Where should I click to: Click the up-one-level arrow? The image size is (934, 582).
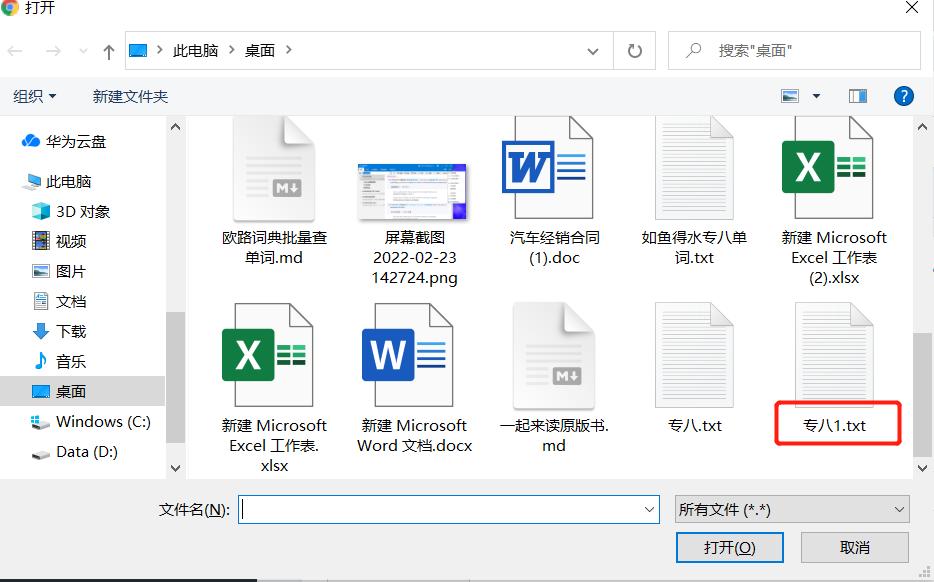click(108, 50)
